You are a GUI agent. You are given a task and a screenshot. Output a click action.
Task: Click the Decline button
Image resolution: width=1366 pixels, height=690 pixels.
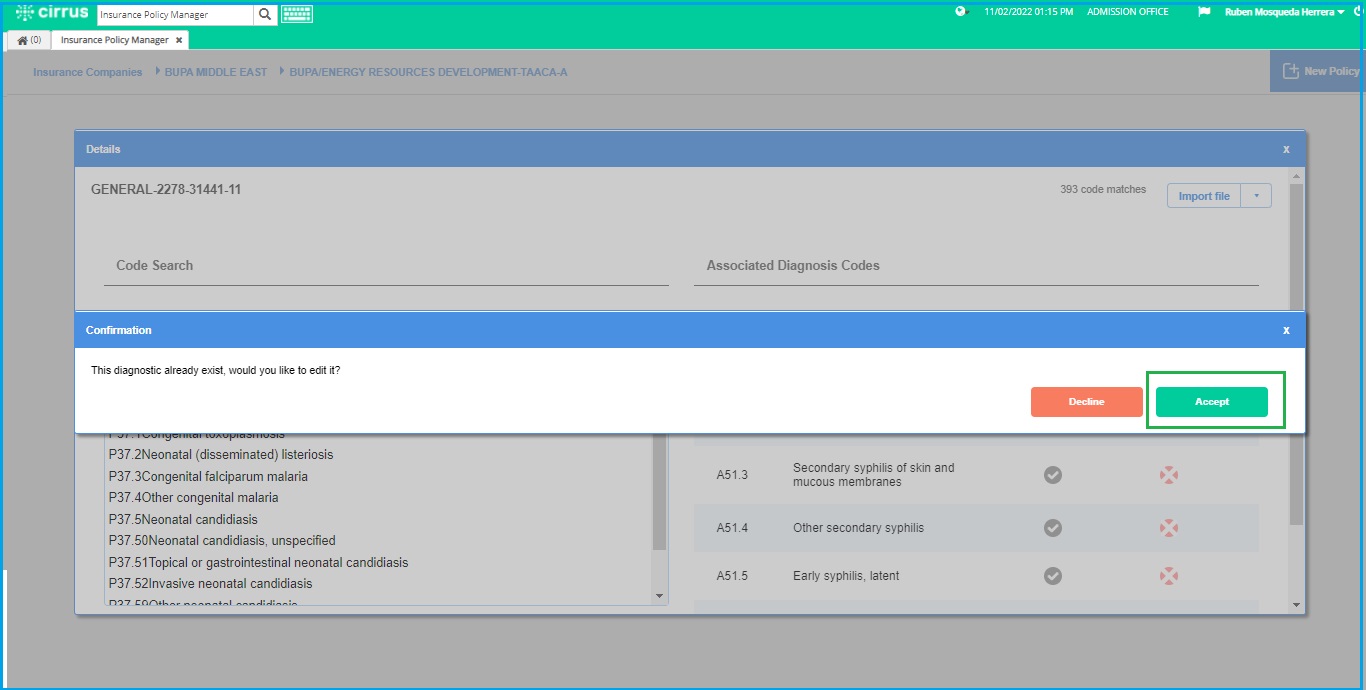point(1087,402)
